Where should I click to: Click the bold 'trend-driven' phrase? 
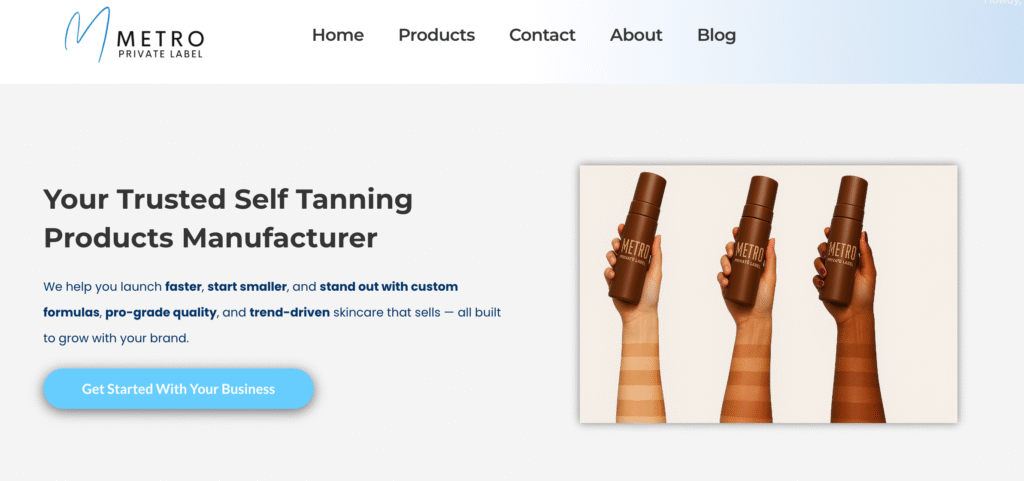(289, 313)
